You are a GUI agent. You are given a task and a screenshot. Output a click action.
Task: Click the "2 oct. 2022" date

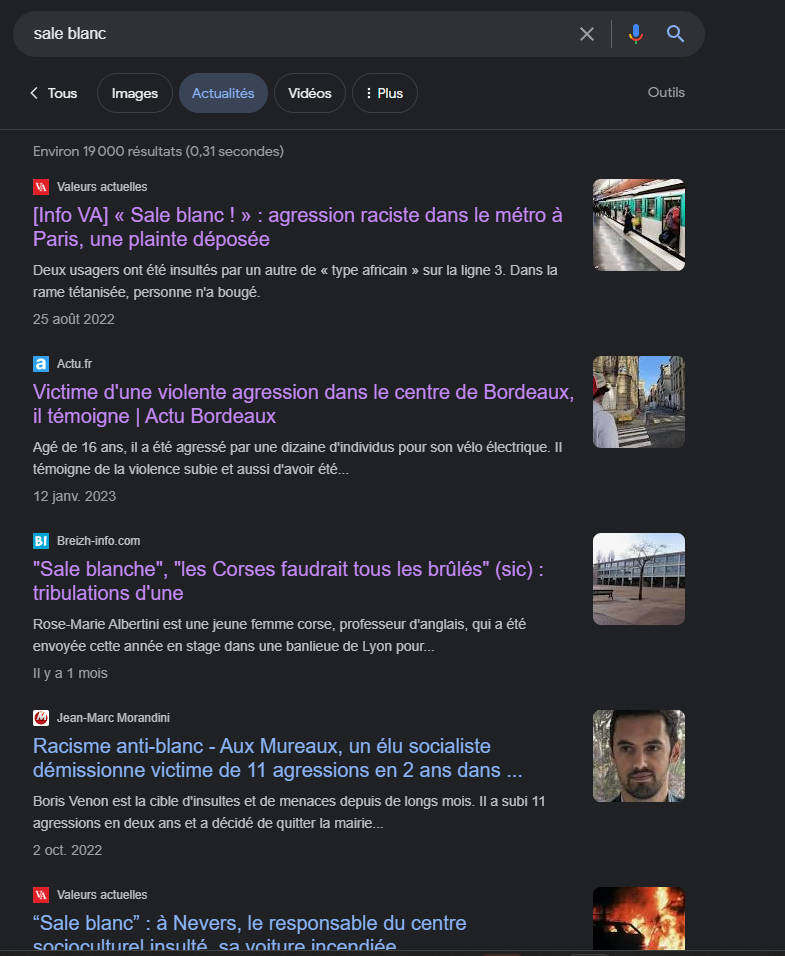[67, 850]
